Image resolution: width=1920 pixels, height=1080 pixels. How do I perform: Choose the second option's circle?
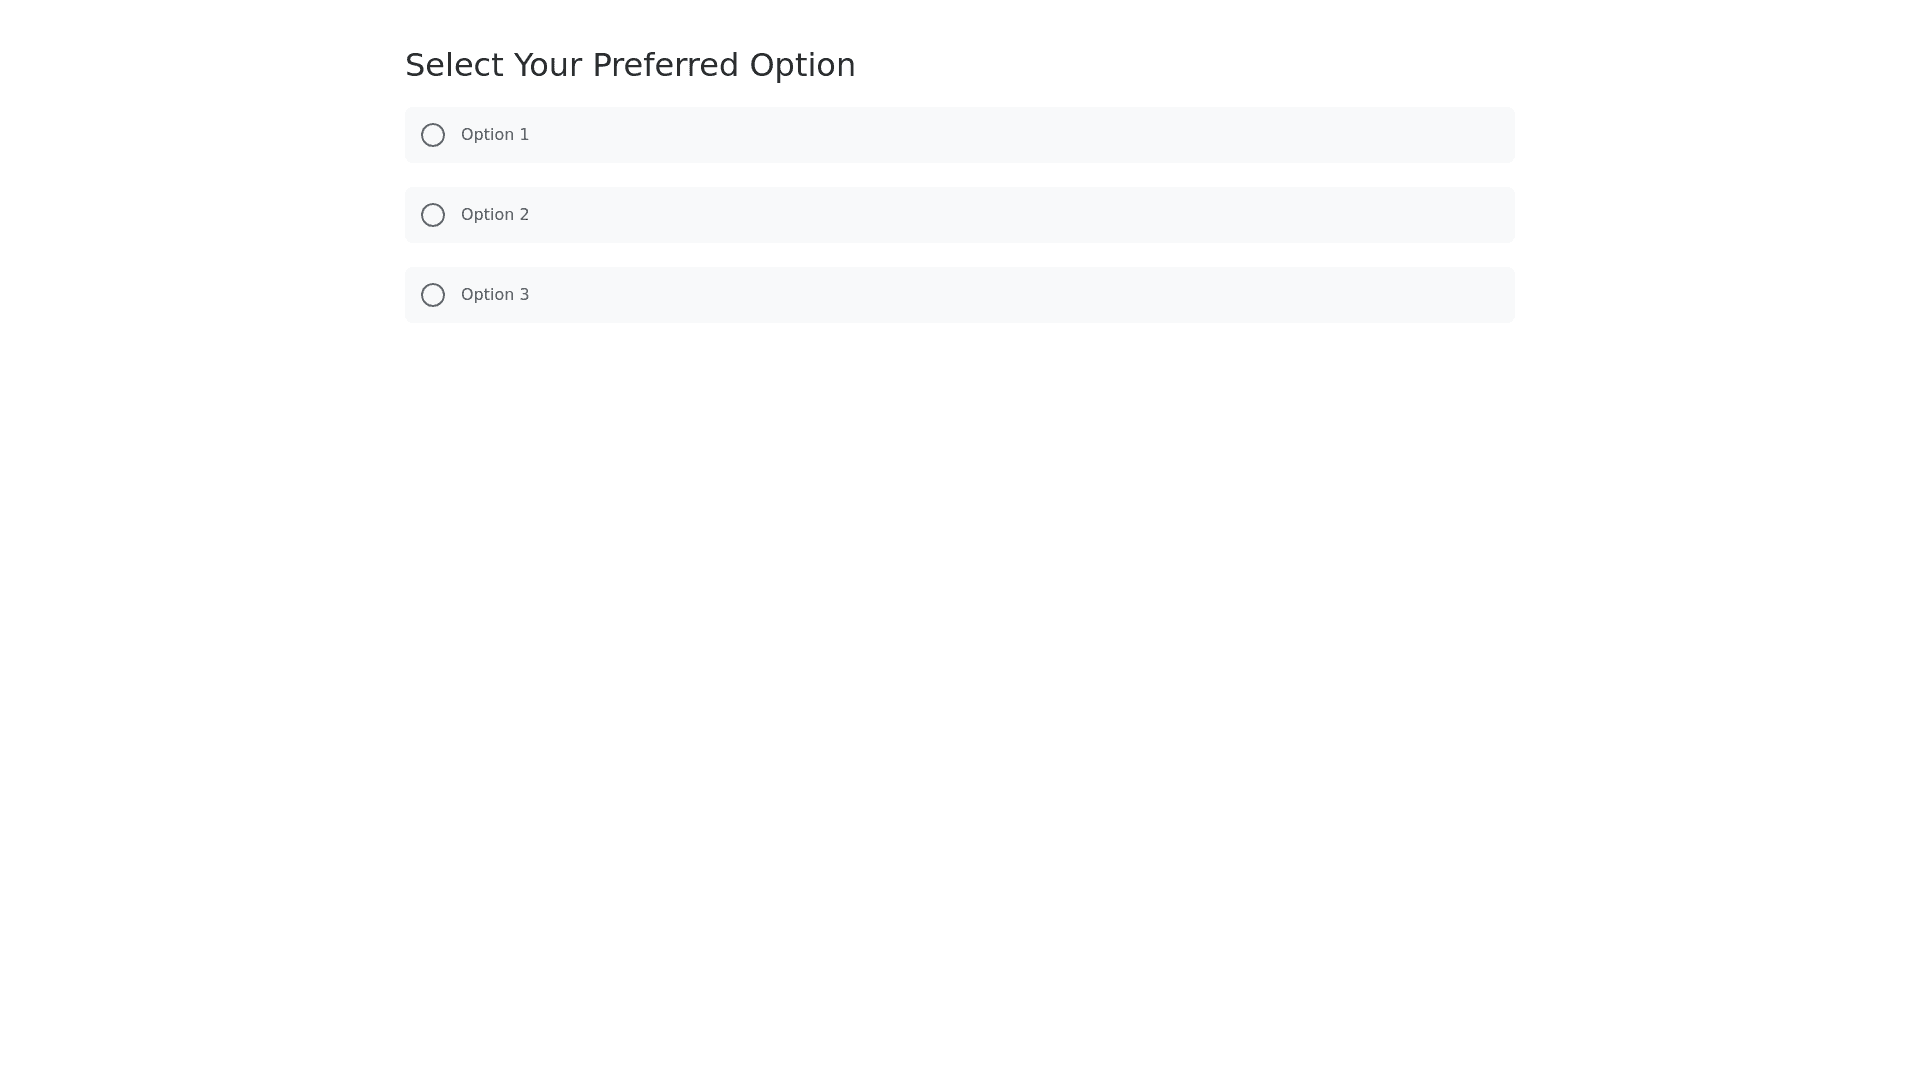point(433,215)
